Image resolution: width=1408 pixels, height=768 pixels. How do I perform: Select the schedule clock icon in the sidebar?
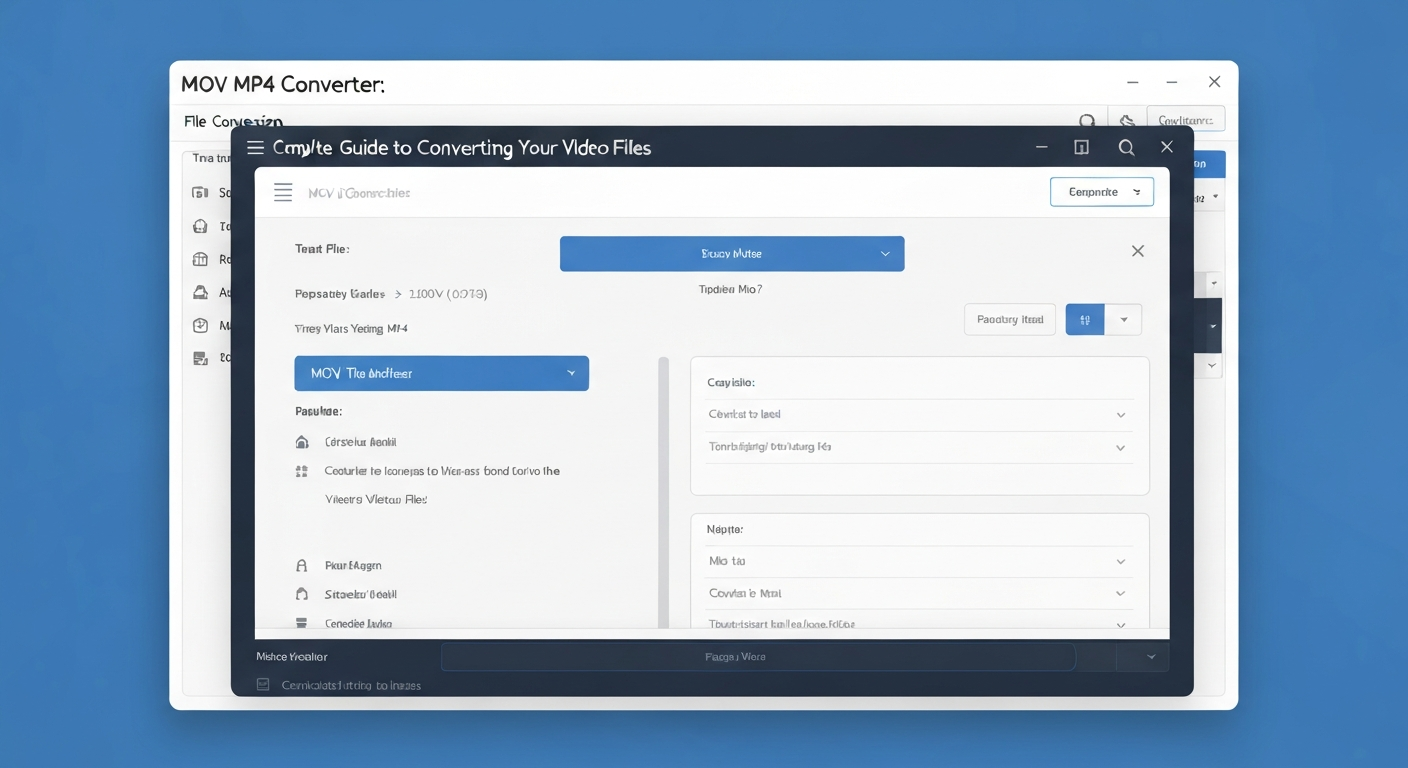pos(199,324)
